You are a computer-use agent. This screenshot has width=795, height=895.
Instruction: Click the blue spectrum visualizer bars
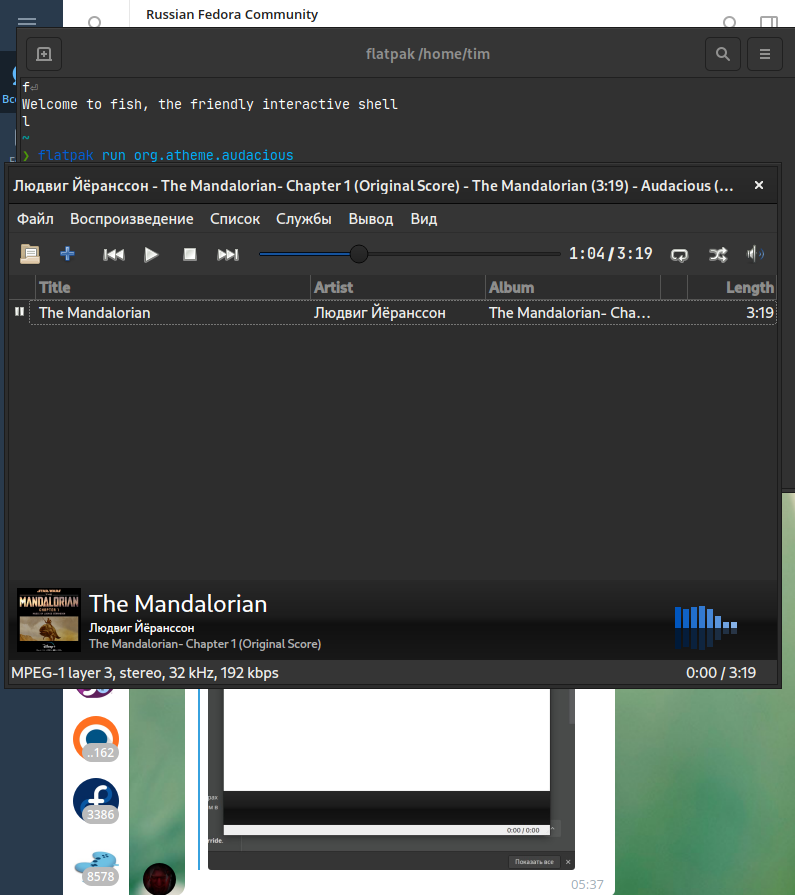tap(706, 627)
